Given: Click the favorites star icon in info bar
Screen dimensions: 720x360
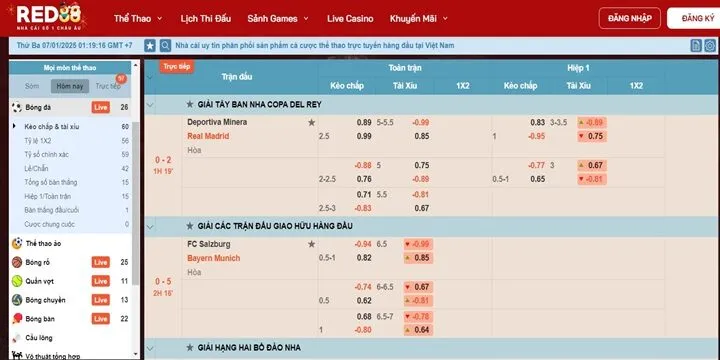Looking at the screenshot, I should 150,45.
